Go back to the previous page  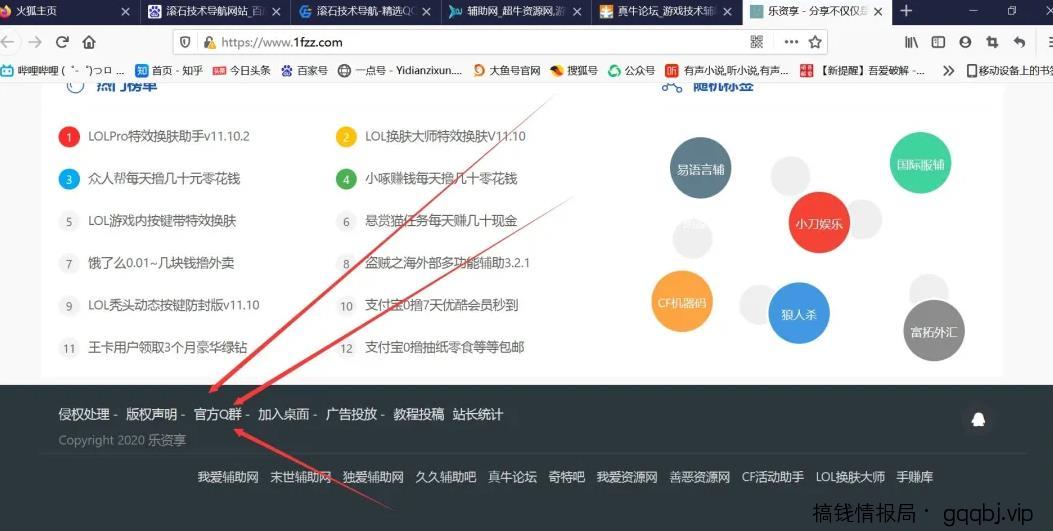(x=7, y=42)
